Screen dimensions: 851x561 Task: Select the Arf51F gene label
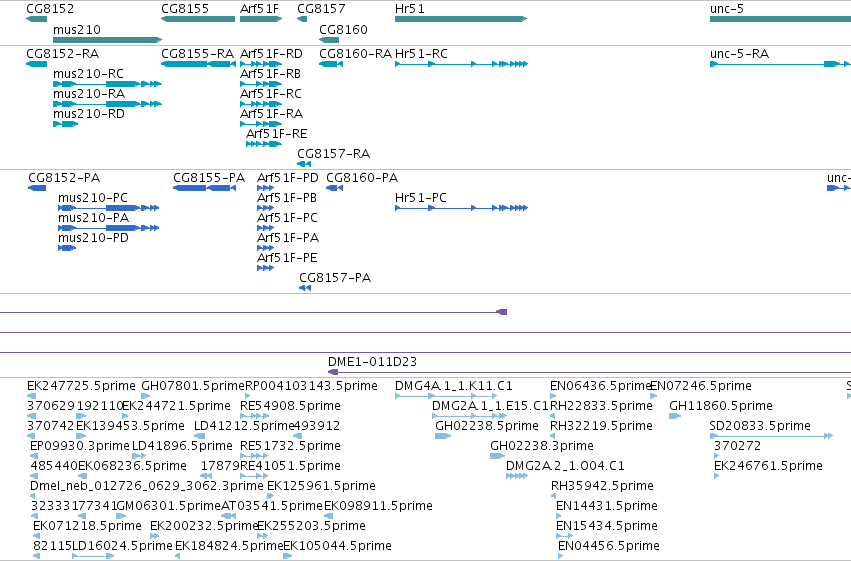pos(259,9)
